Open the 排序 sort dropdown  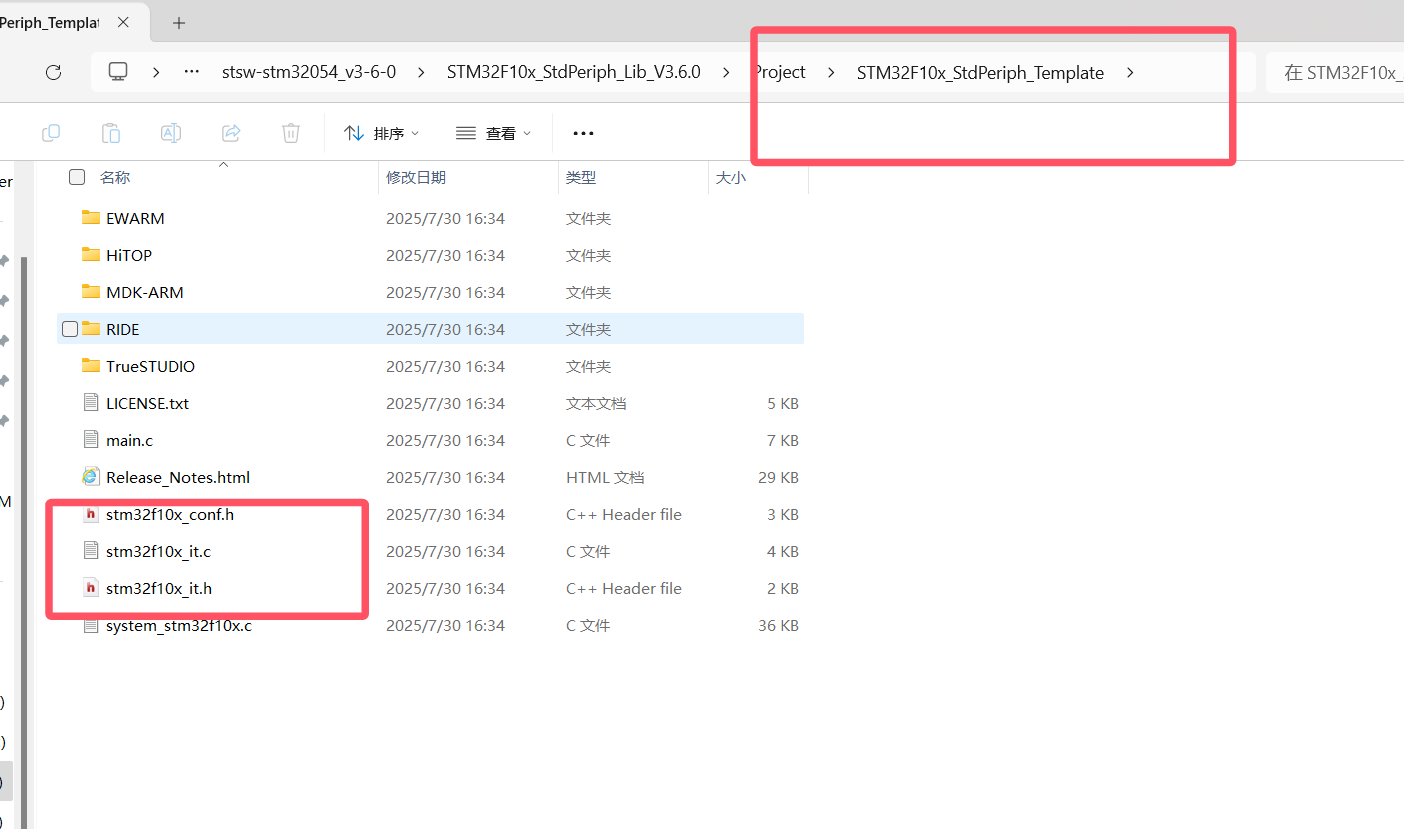click(381, 133)
